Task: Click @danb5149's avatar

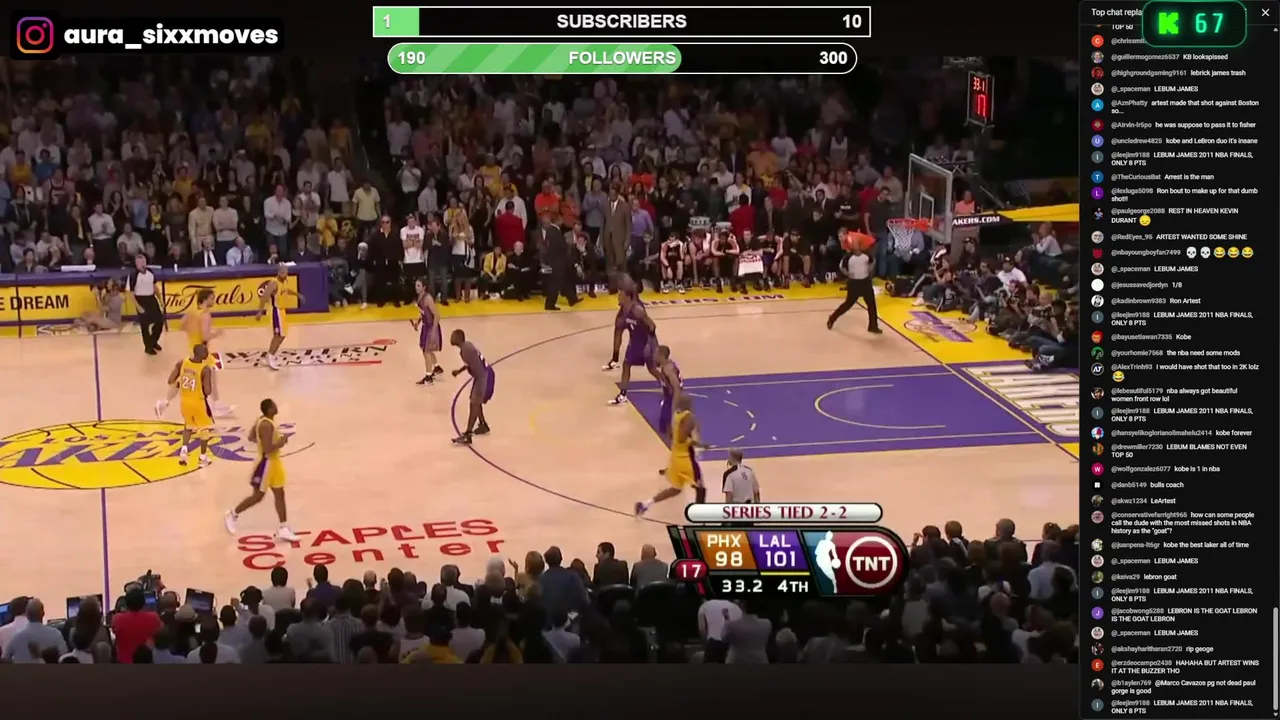Action: coord(1097,485)
